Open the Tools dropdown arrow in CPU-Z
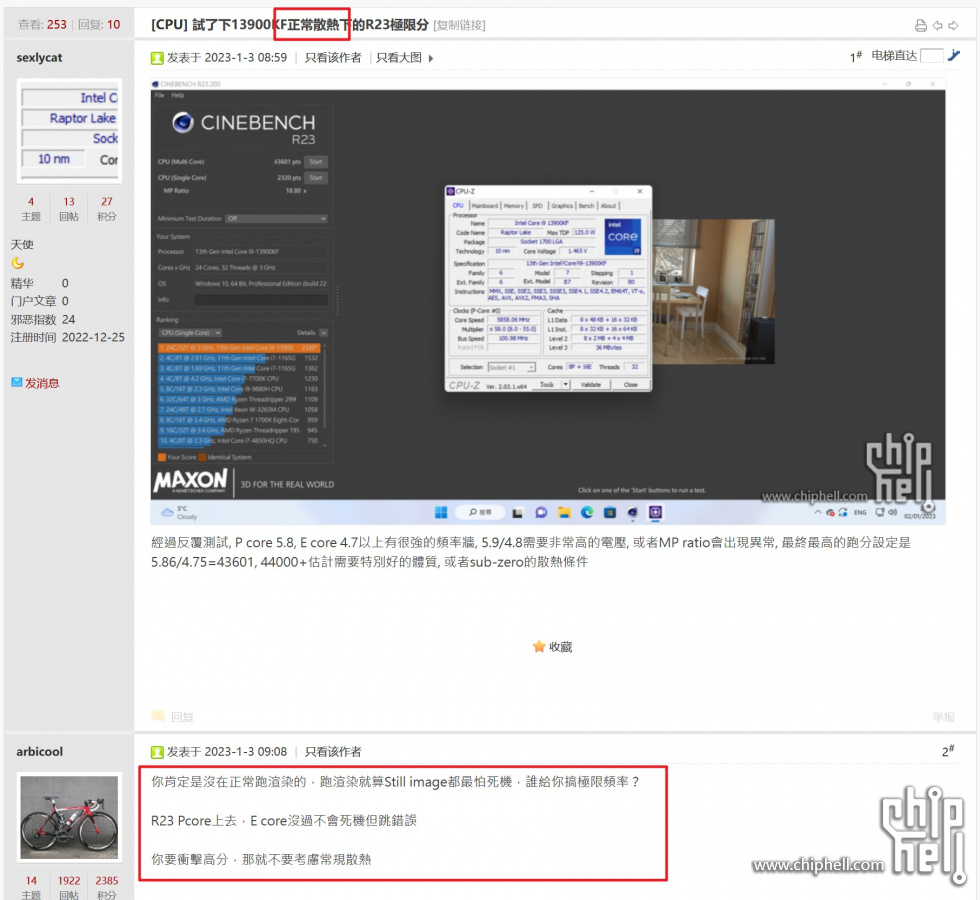This screenshot has width=980, height=900. (565, 384)
